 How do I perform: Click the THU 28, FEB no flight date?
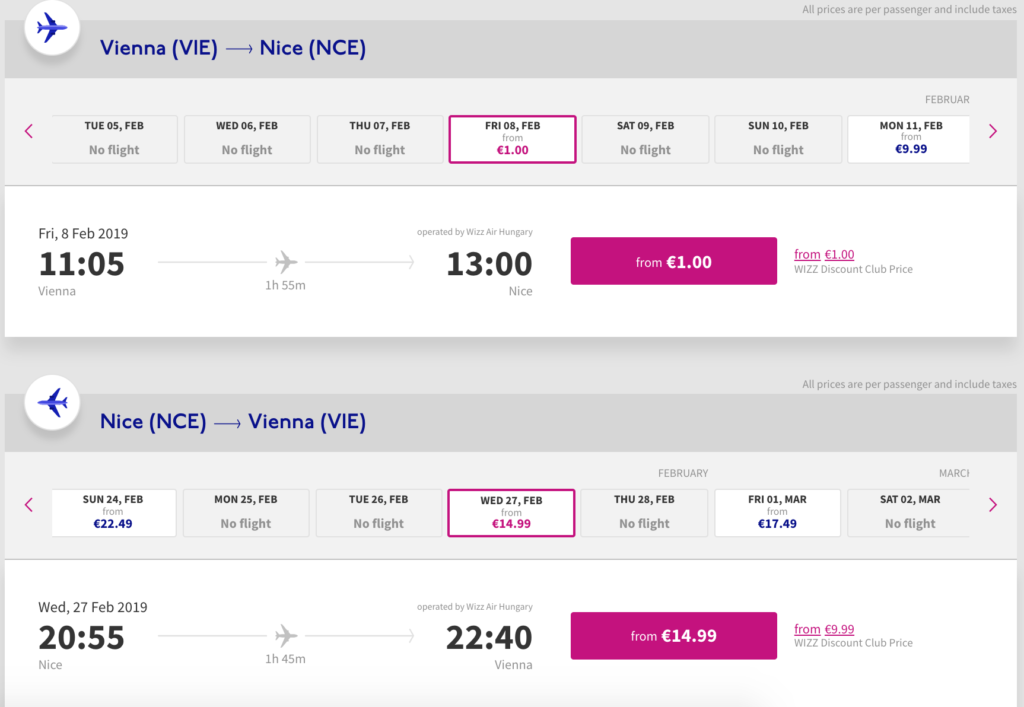tap(644, 513)
